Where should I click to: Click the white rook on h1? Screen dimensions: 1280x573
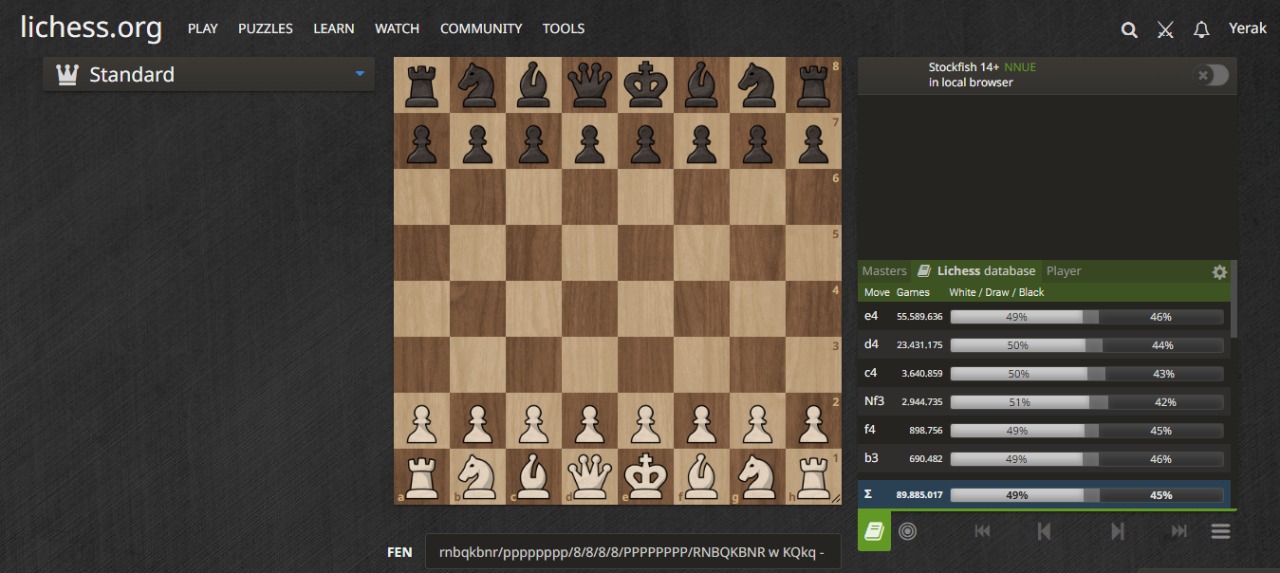[x=814, y=477]
